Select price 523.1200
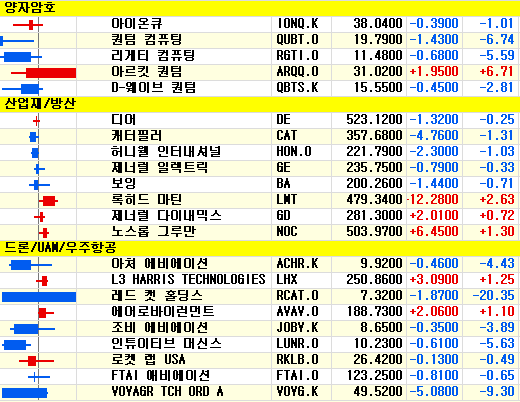Screen dimensions: 520x402 point(374,120)
